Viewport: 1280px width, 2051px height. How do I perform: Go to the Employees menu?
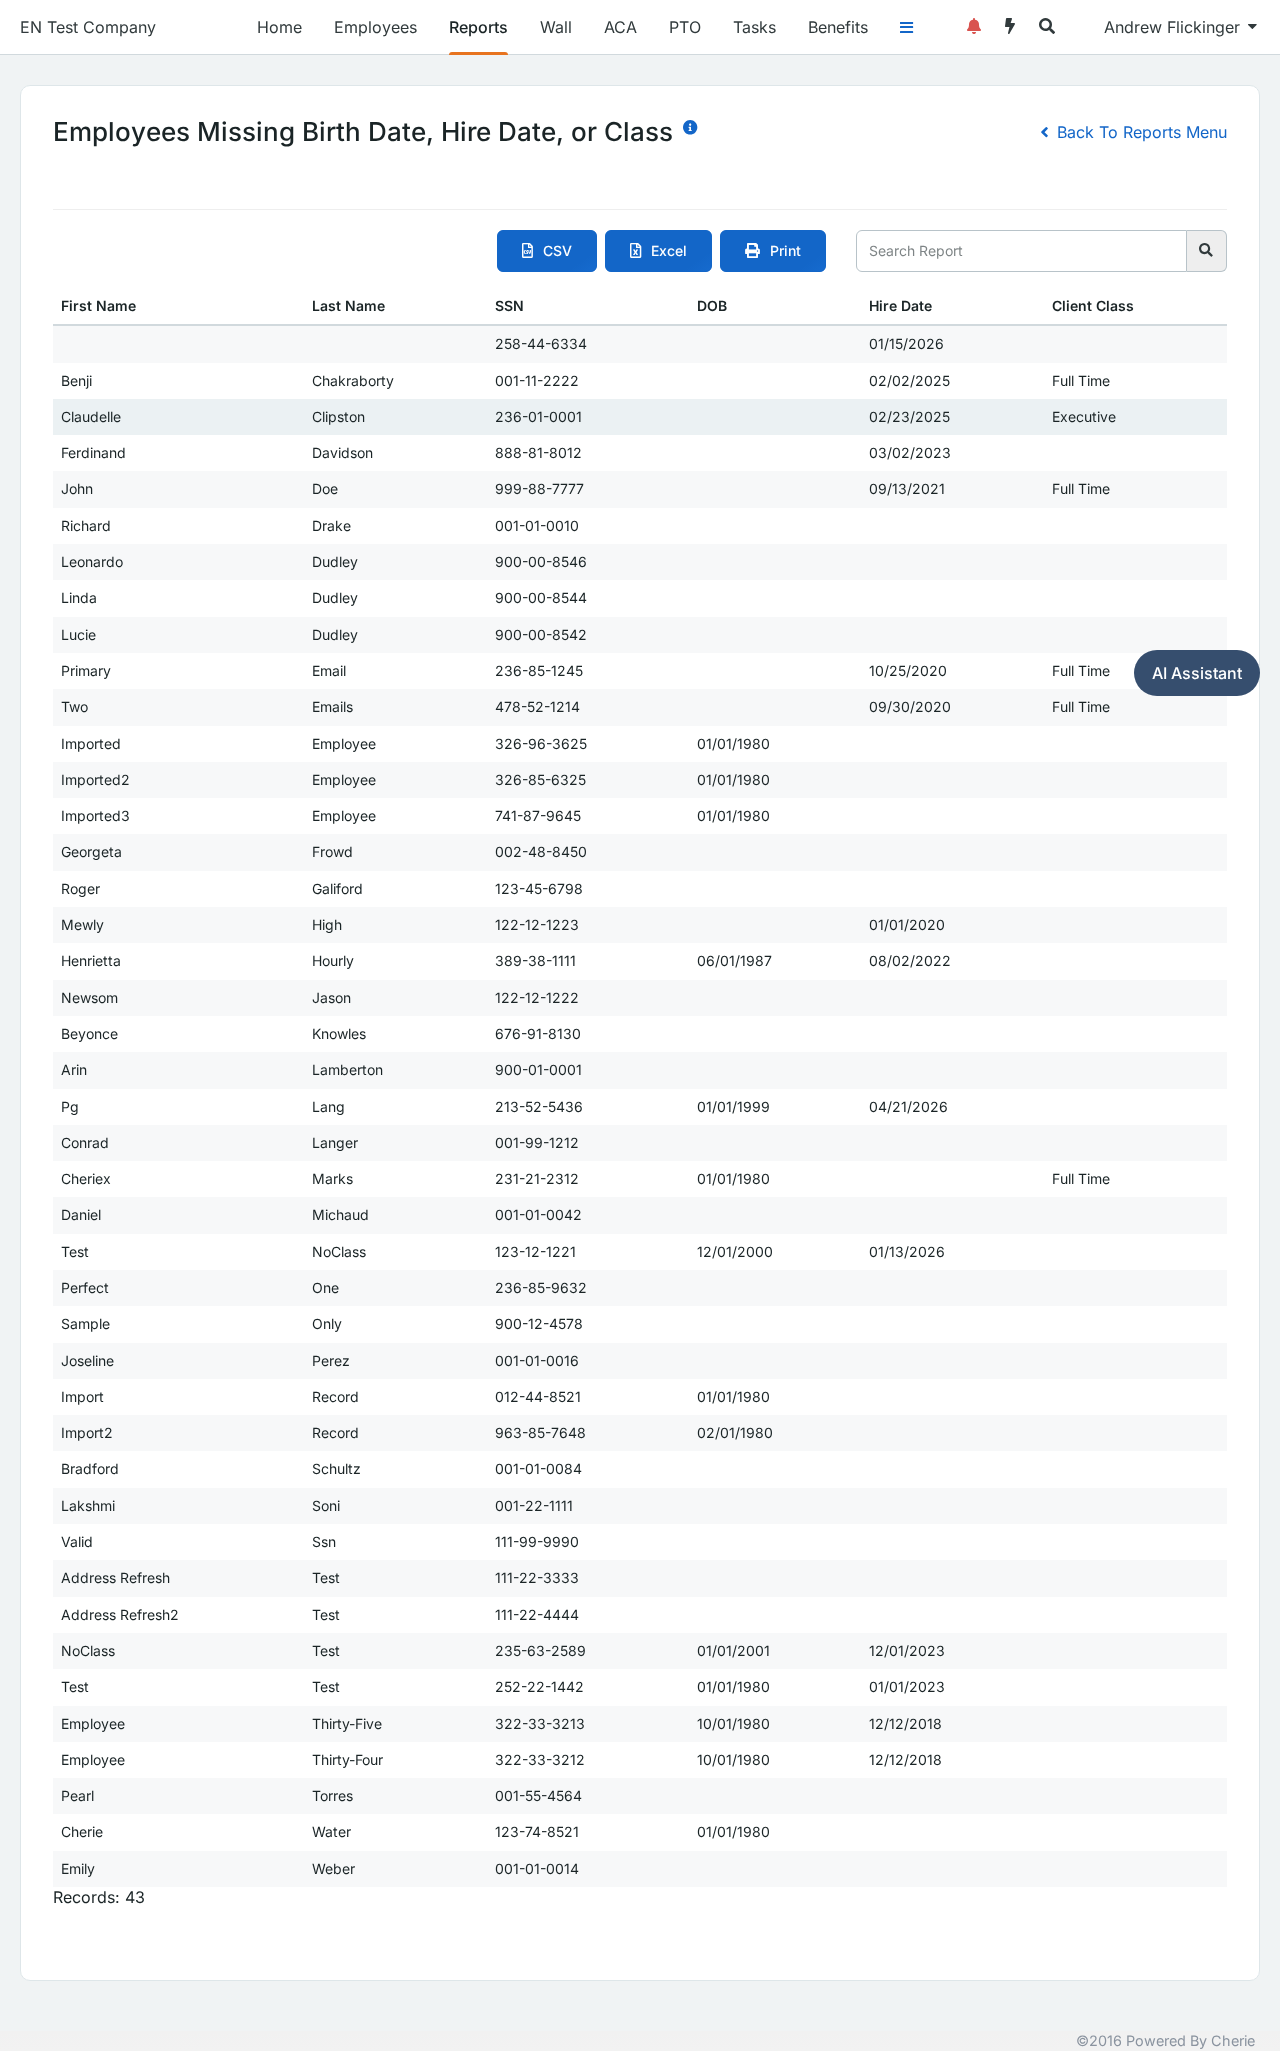375,27
